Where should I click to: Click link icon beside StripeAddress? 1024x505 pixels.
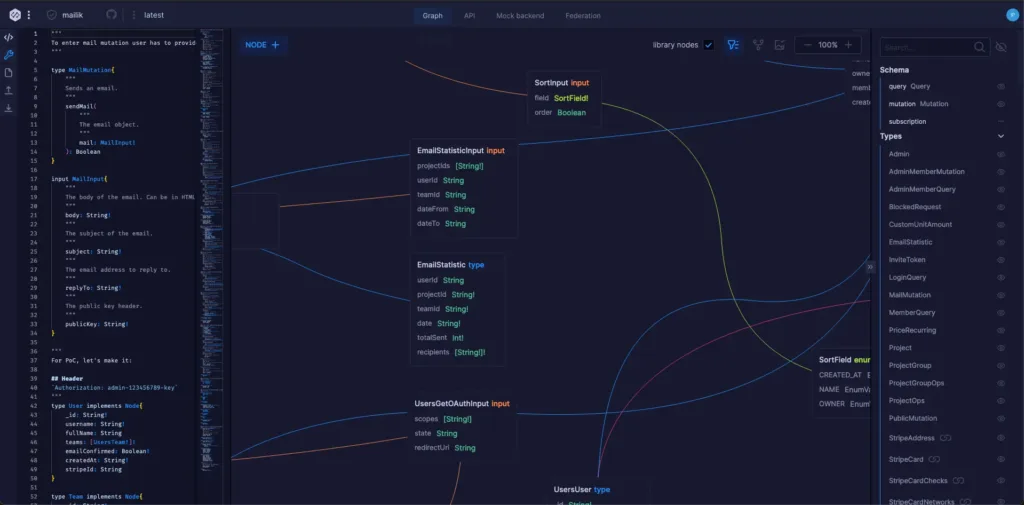tap(944, 438)
